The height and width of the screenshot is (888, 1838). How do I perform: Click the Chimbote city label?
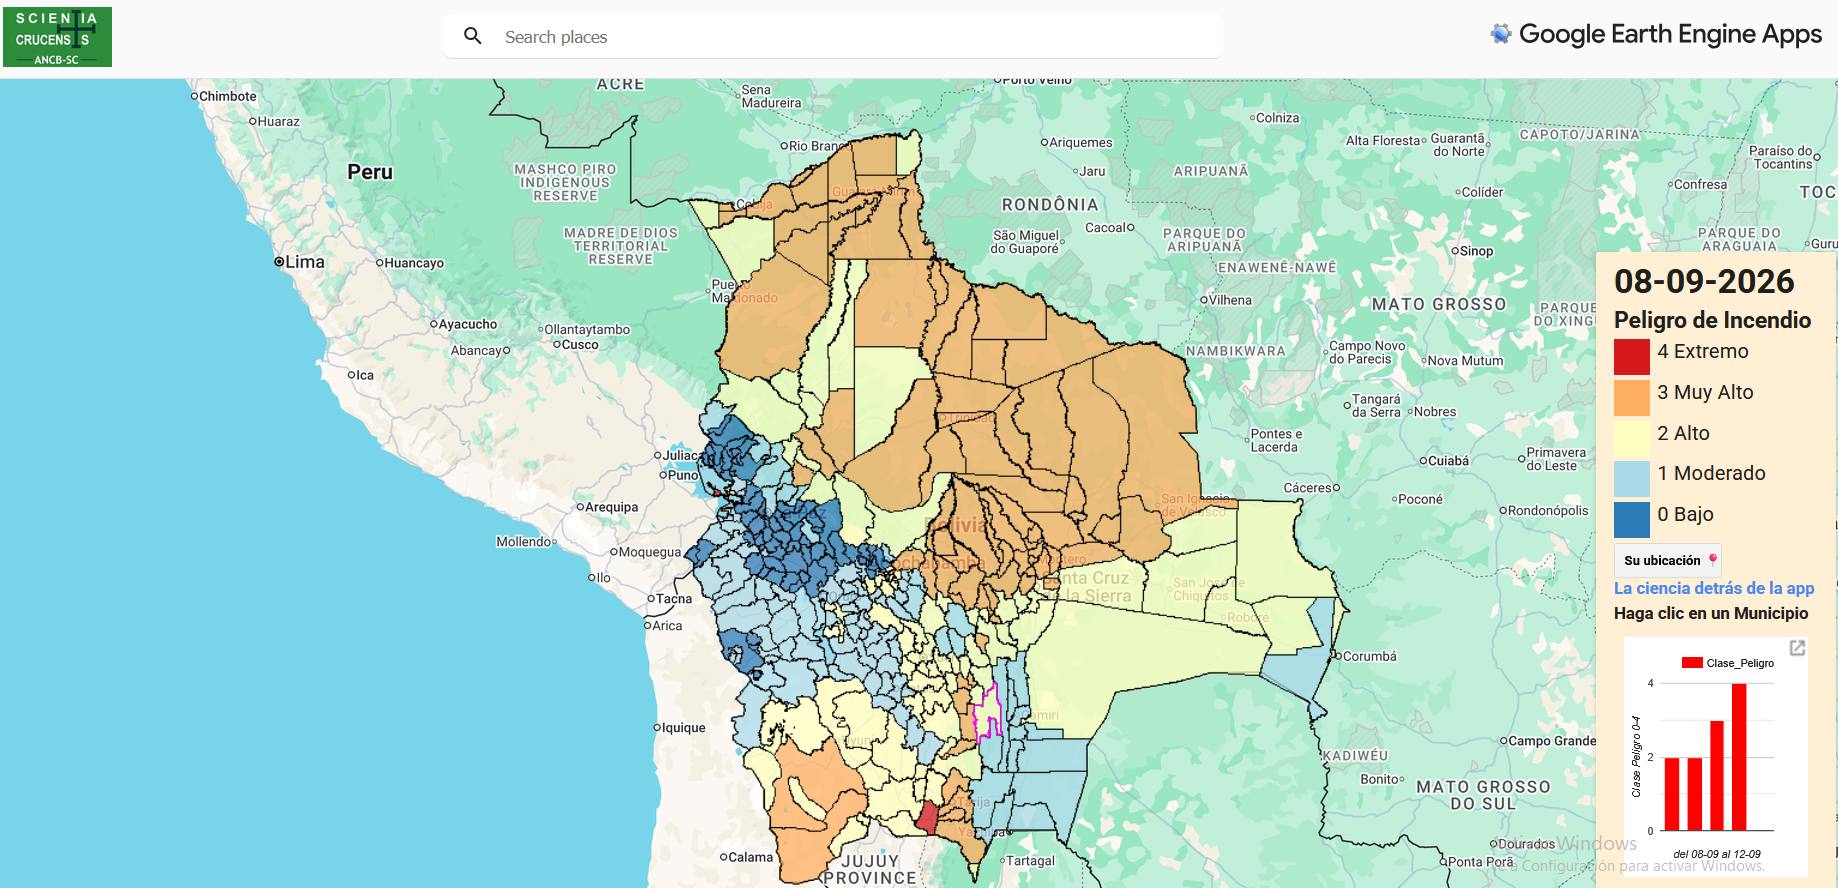[x=227, y=97]
